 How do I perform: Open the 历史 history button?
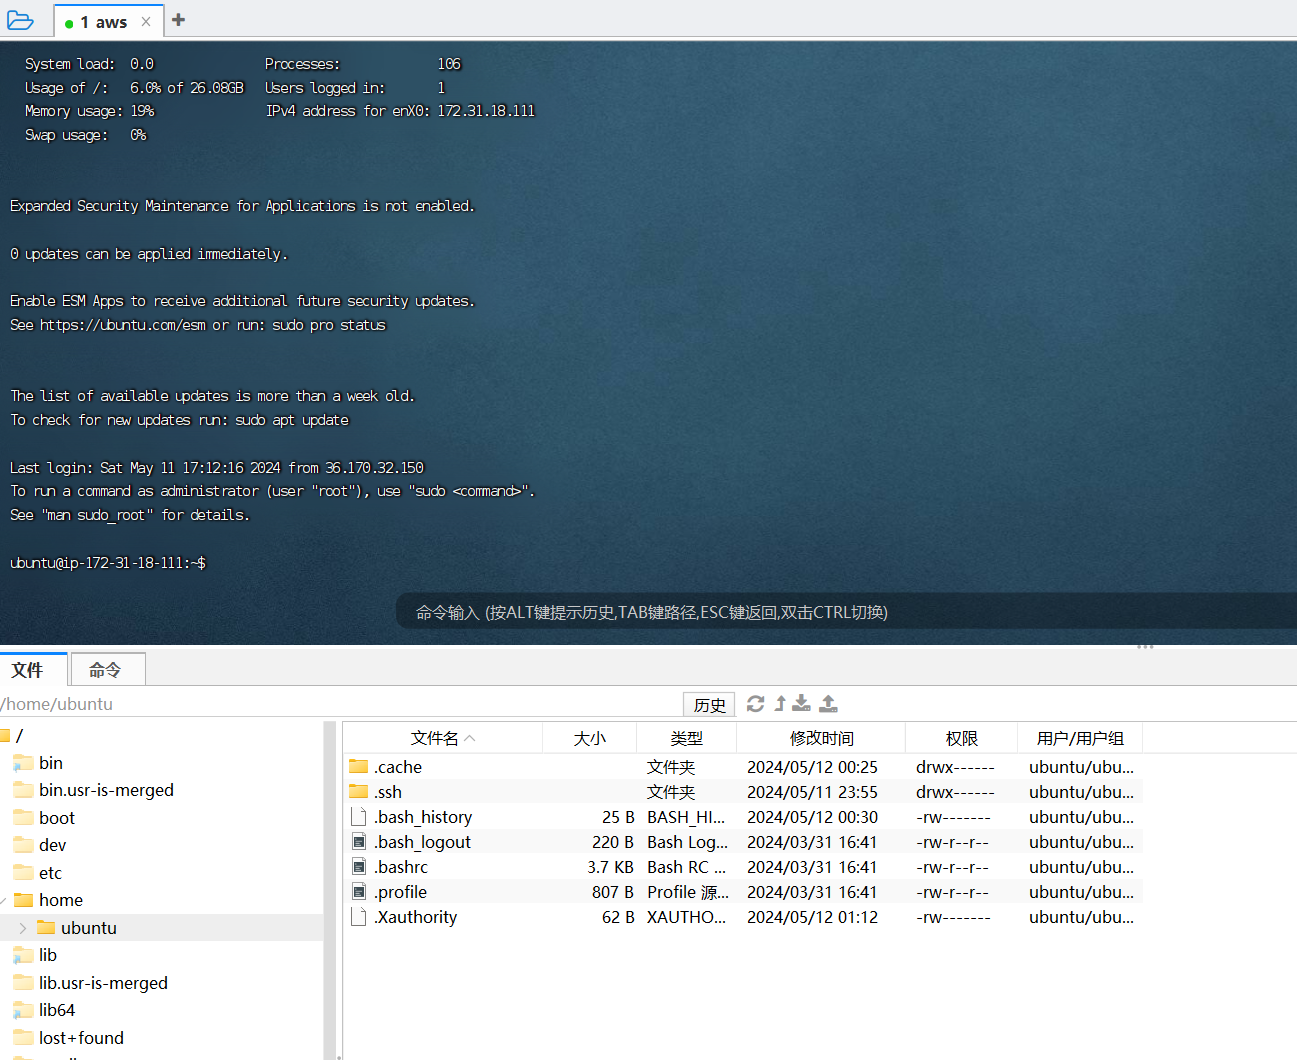[709, 704]
